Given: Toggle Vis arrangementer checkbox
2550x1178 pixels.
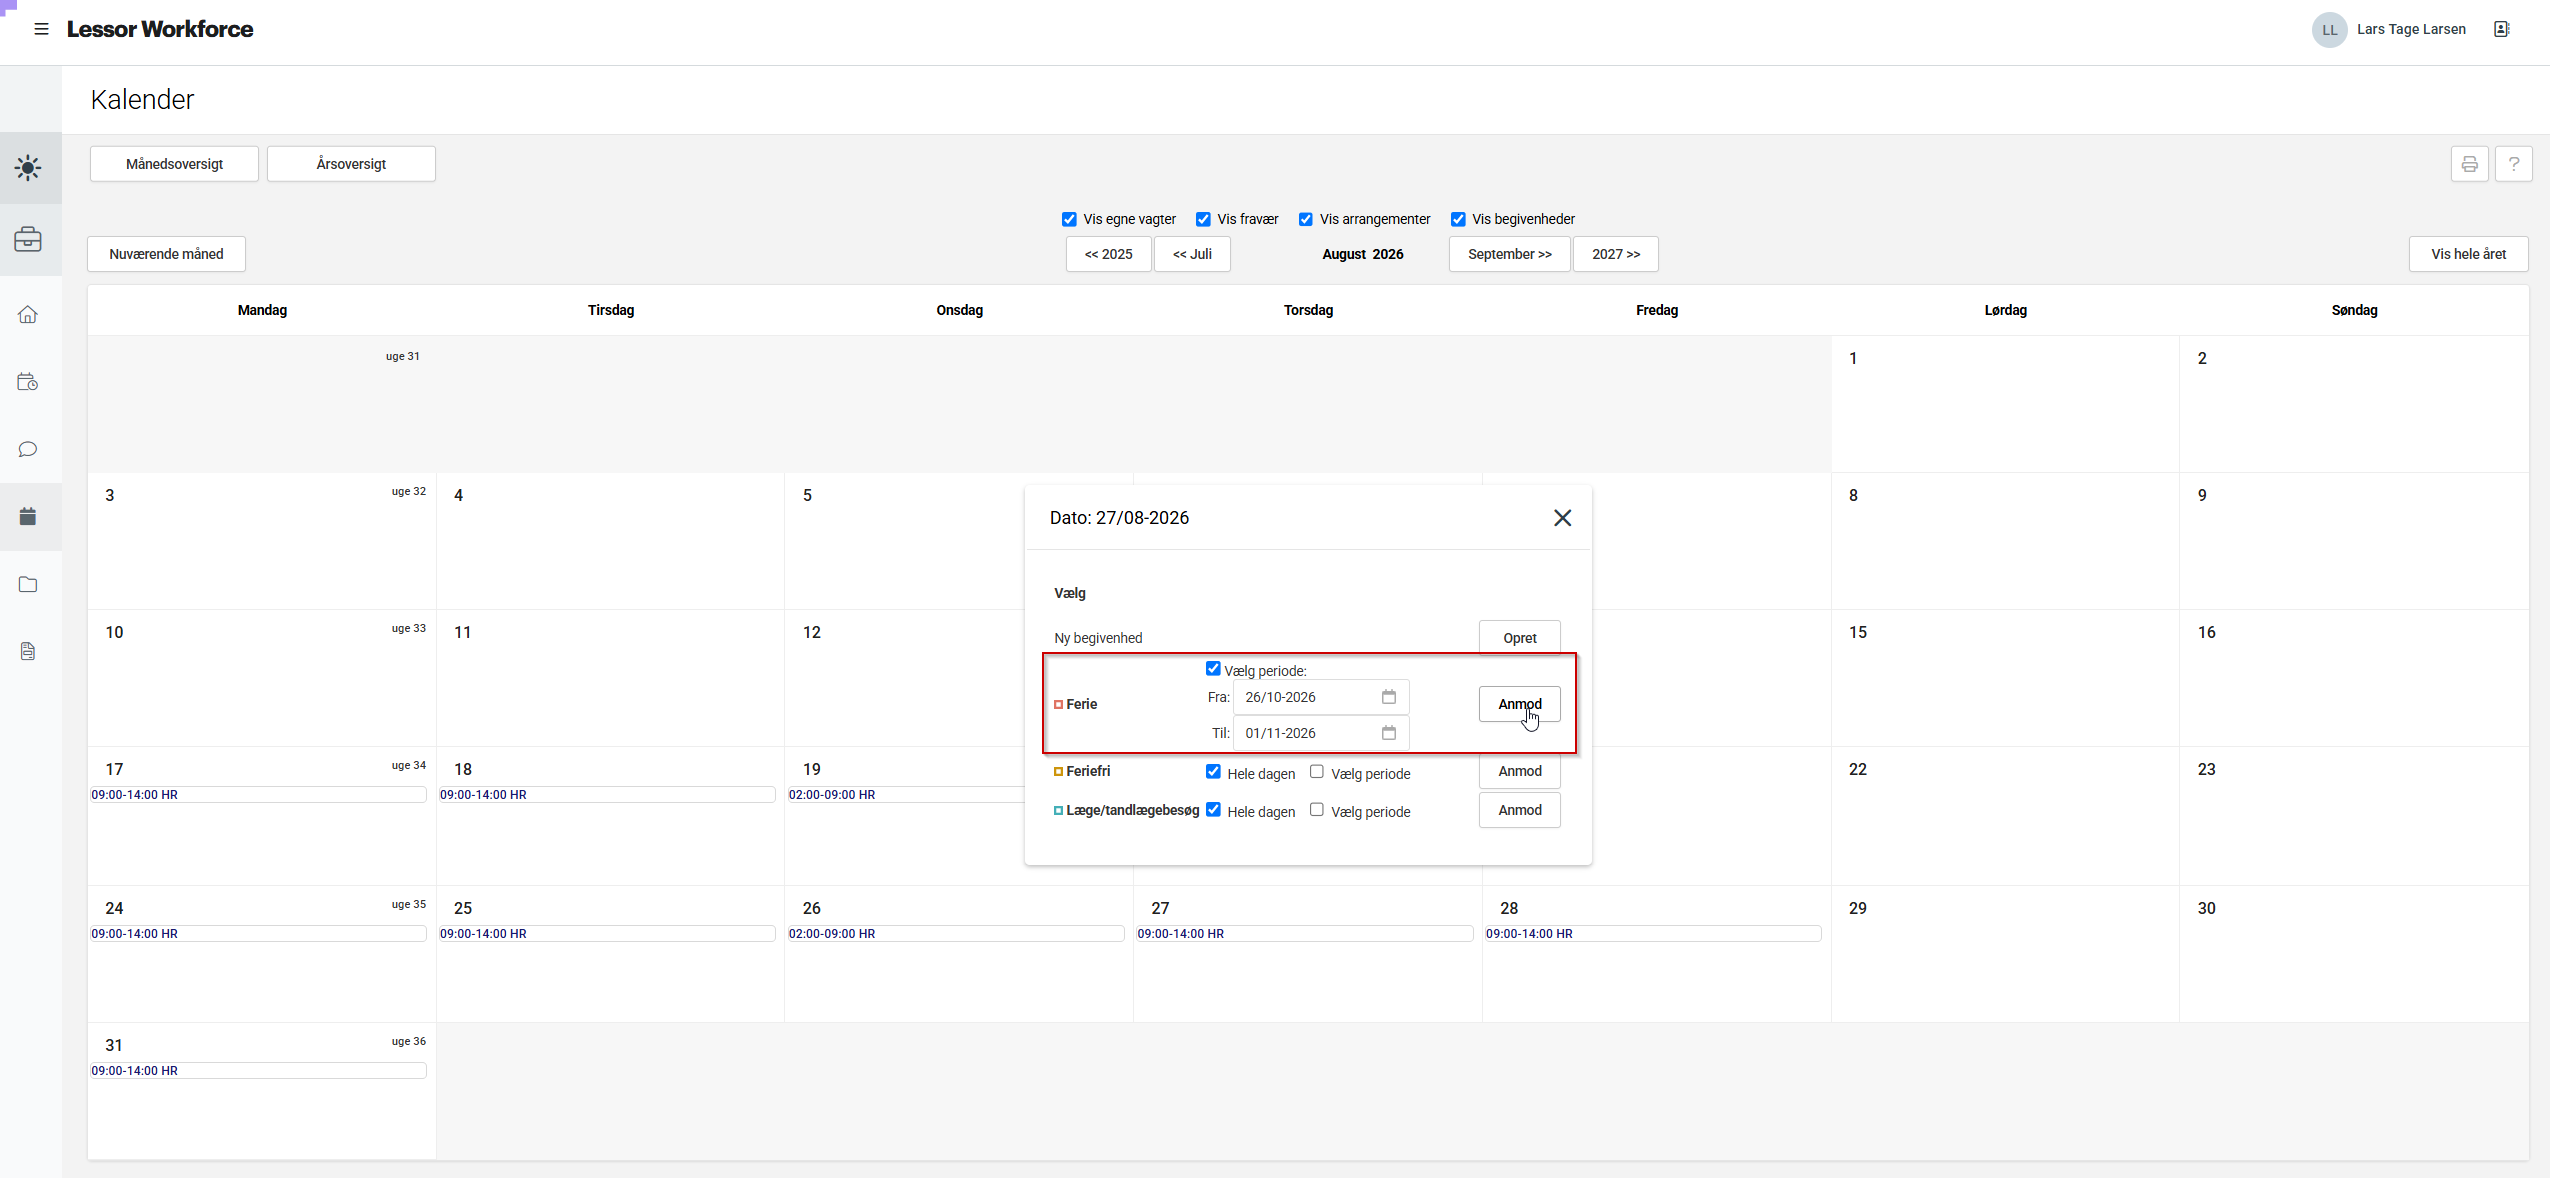Looking at the screenshot, I should [x=1305, y=219].
